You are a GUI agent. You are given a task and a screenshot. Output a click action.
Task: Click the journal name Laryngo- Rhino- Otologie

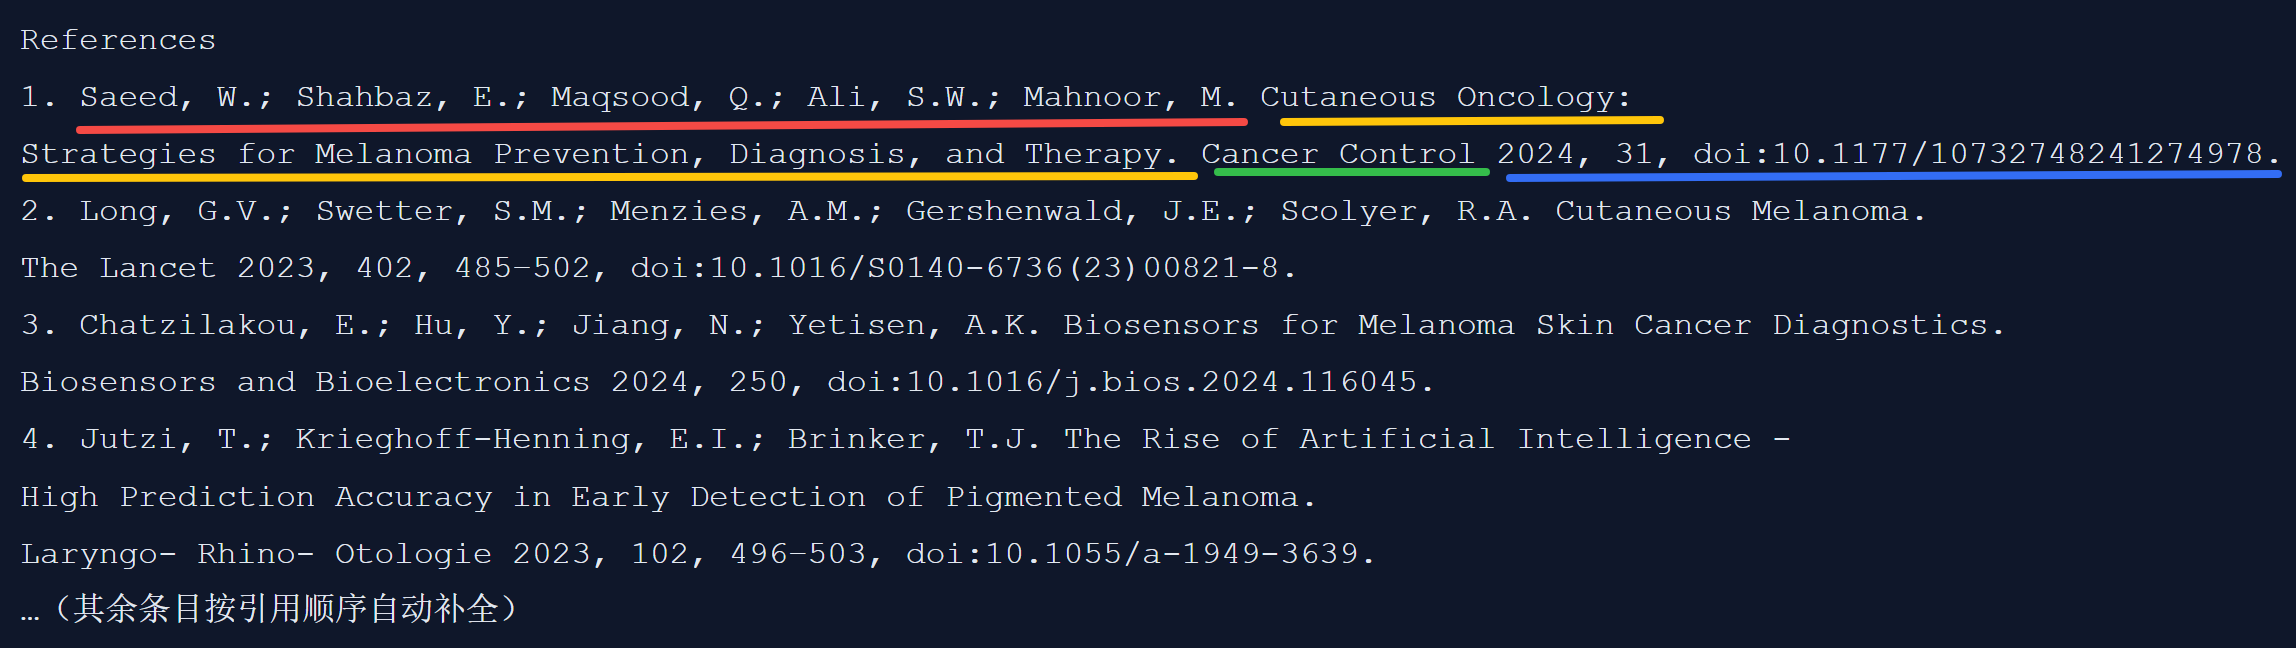[x=256, y=554]
